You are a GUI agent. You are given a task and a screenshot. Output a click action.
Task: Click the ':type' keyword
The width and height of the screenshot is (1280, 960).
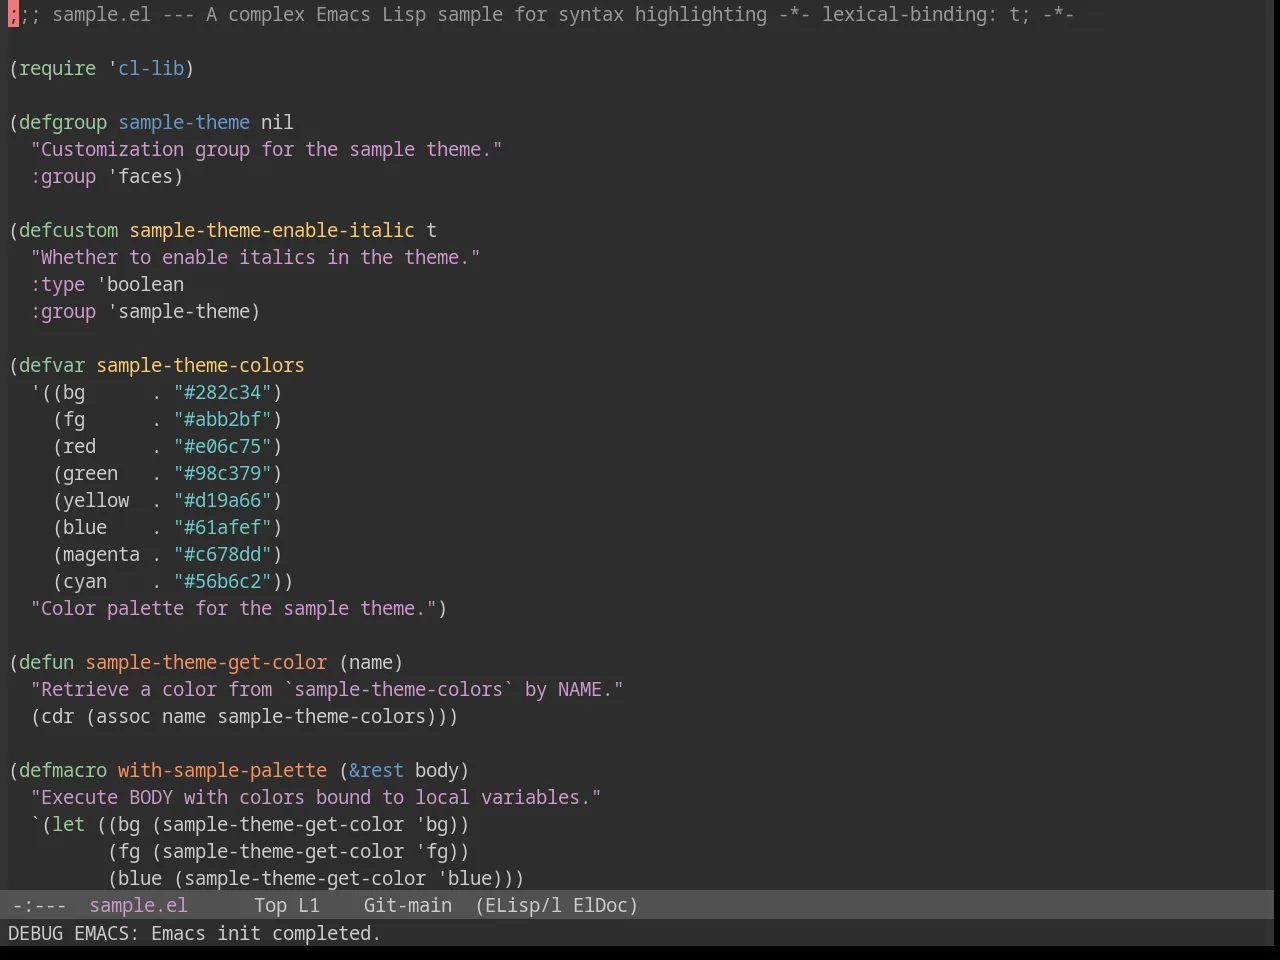57,284
